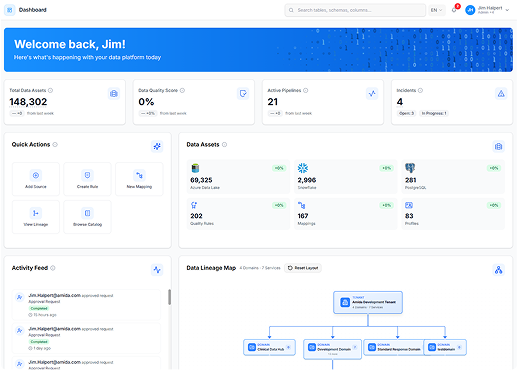Click the Data Quality Score card icon

[243, 94]
